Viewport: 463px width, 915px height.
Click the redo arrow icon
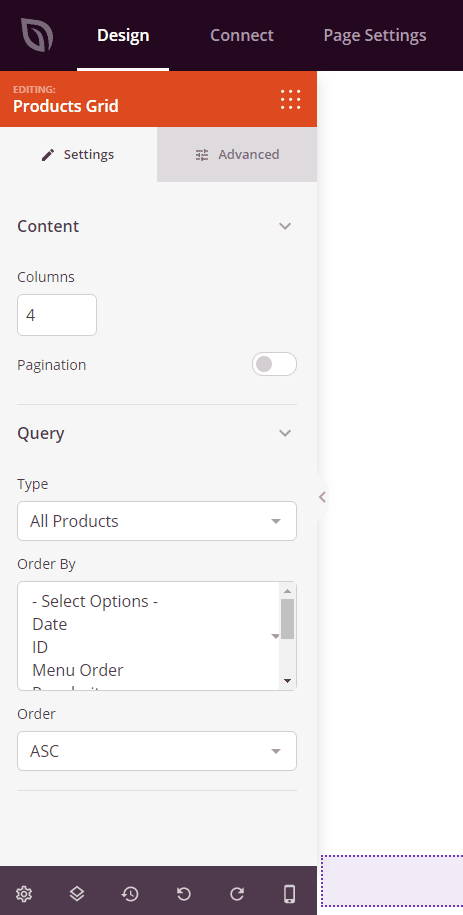(x=236, y=893)
